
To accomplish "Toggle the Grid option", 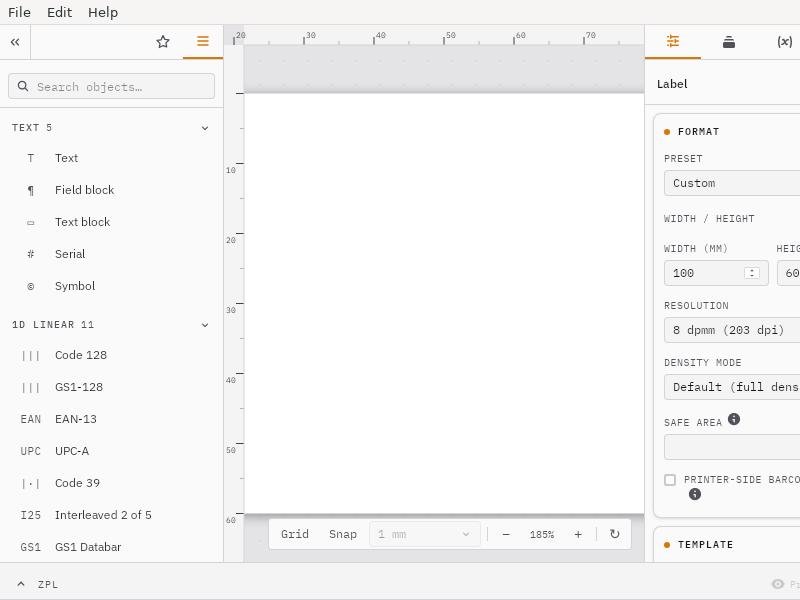I will tap(295, 534).
